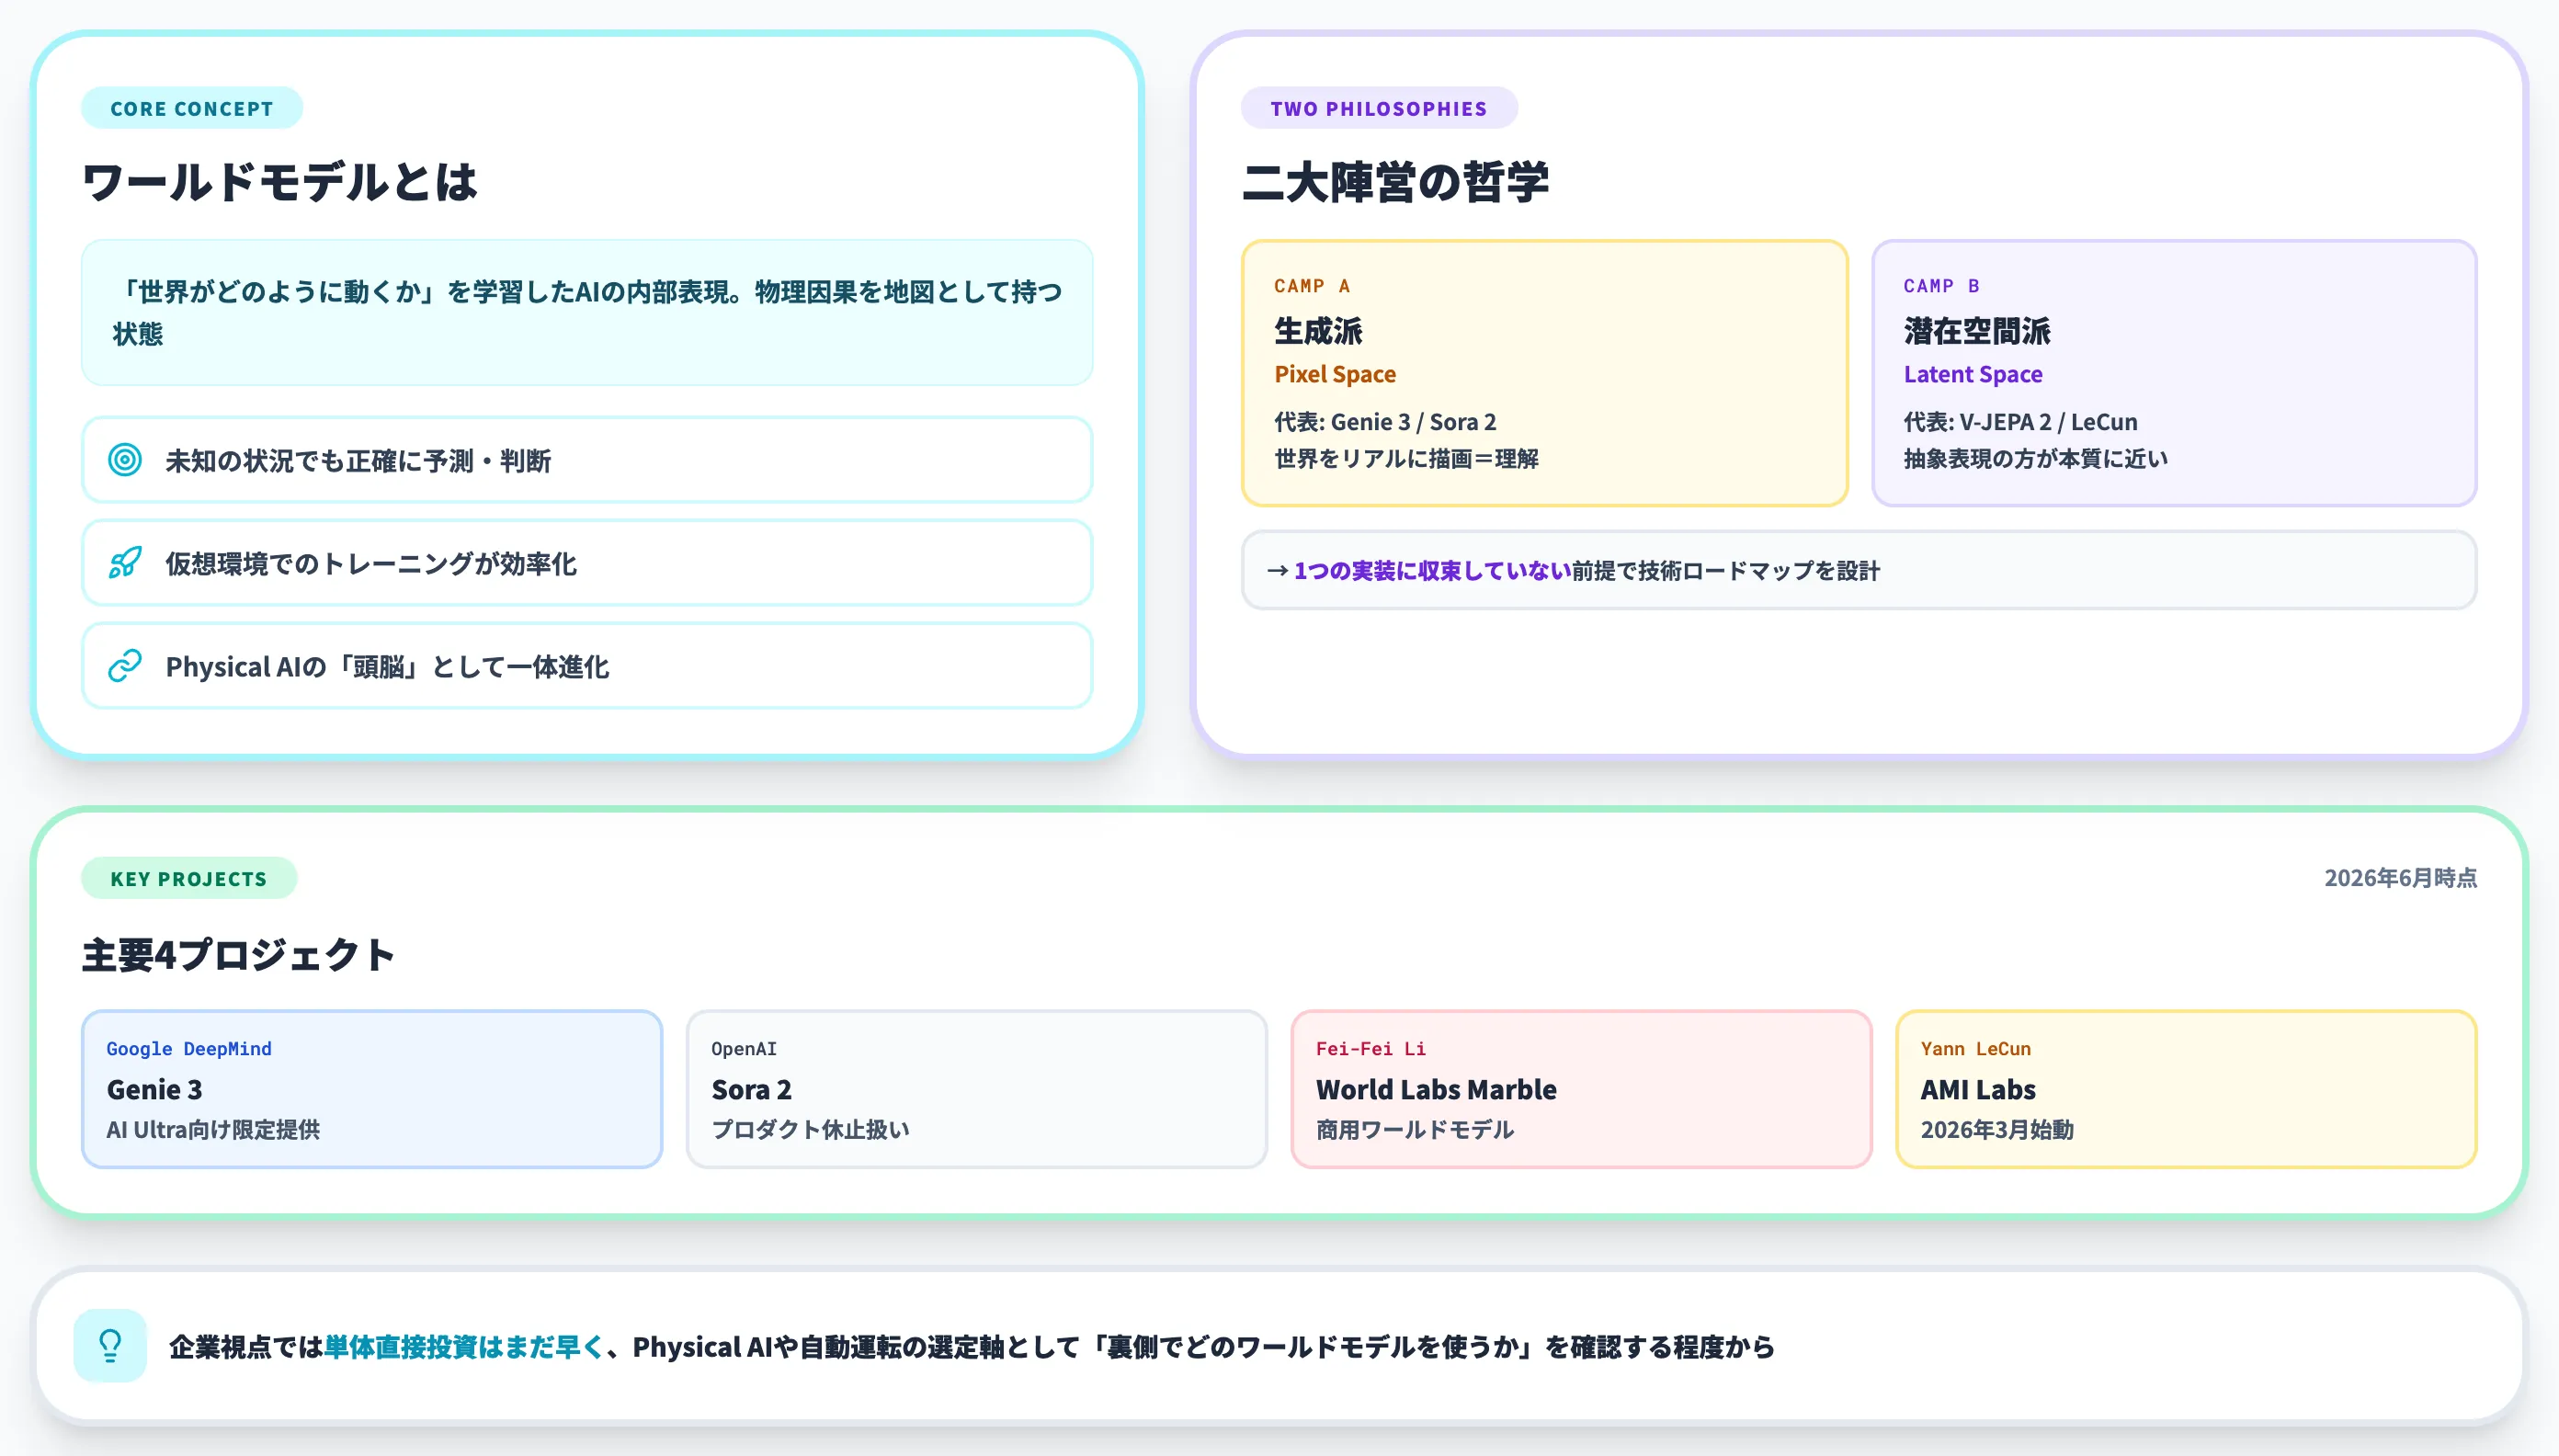2559x1456 pixels.
Task: Open the Sora 2 project card
Action: (977, 1089)
